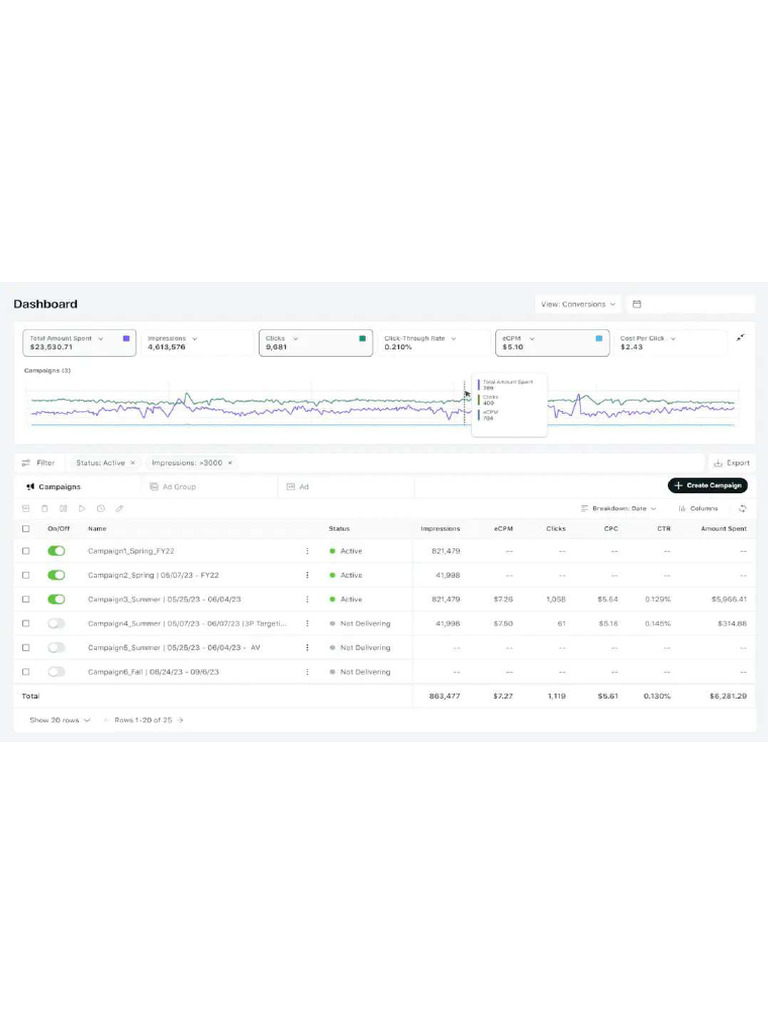Turn off Campaign2_Spring toggle
The width and height of the screenshot is (768, 1024).
point(56,575)
